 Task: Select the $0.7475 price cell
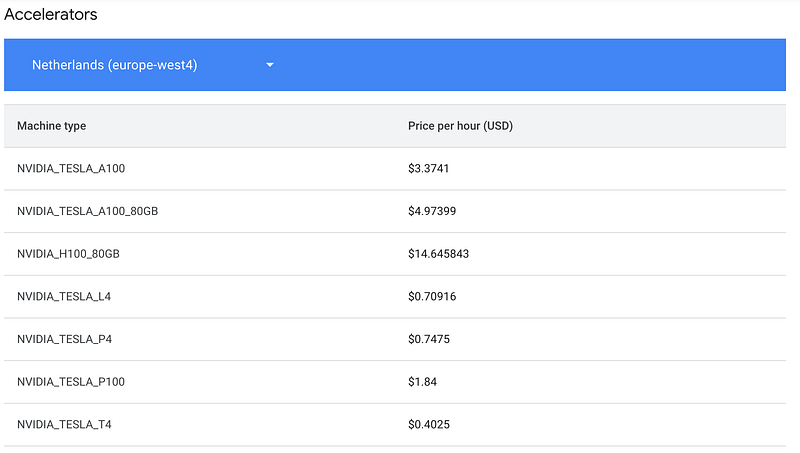pos(429,339)
